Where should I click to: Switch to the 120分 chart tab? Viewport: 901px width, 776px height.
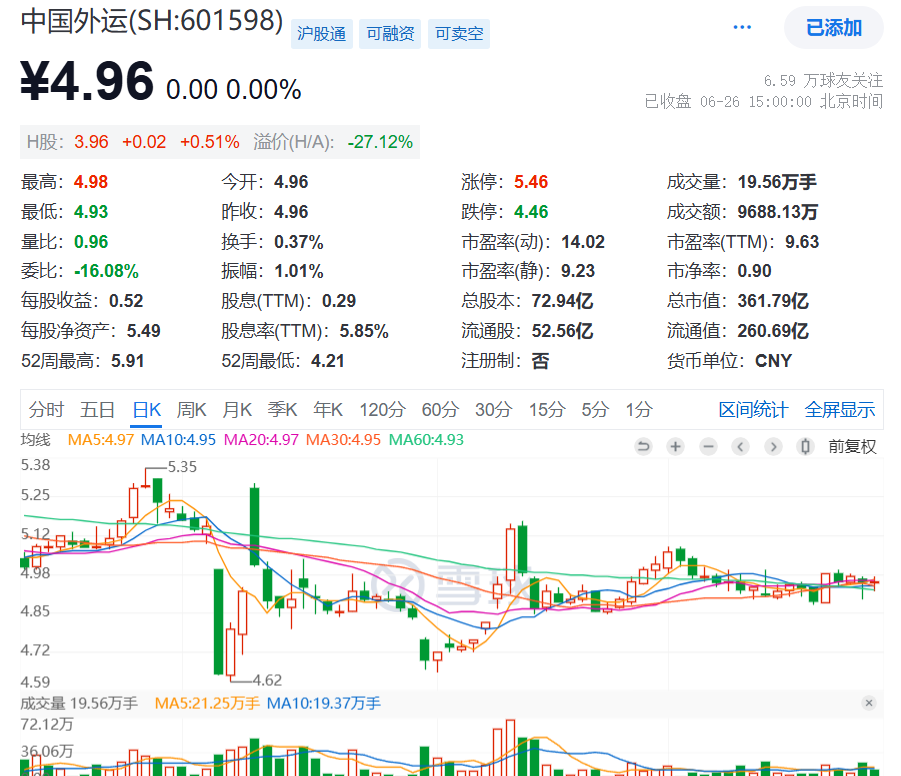(382, 410)
